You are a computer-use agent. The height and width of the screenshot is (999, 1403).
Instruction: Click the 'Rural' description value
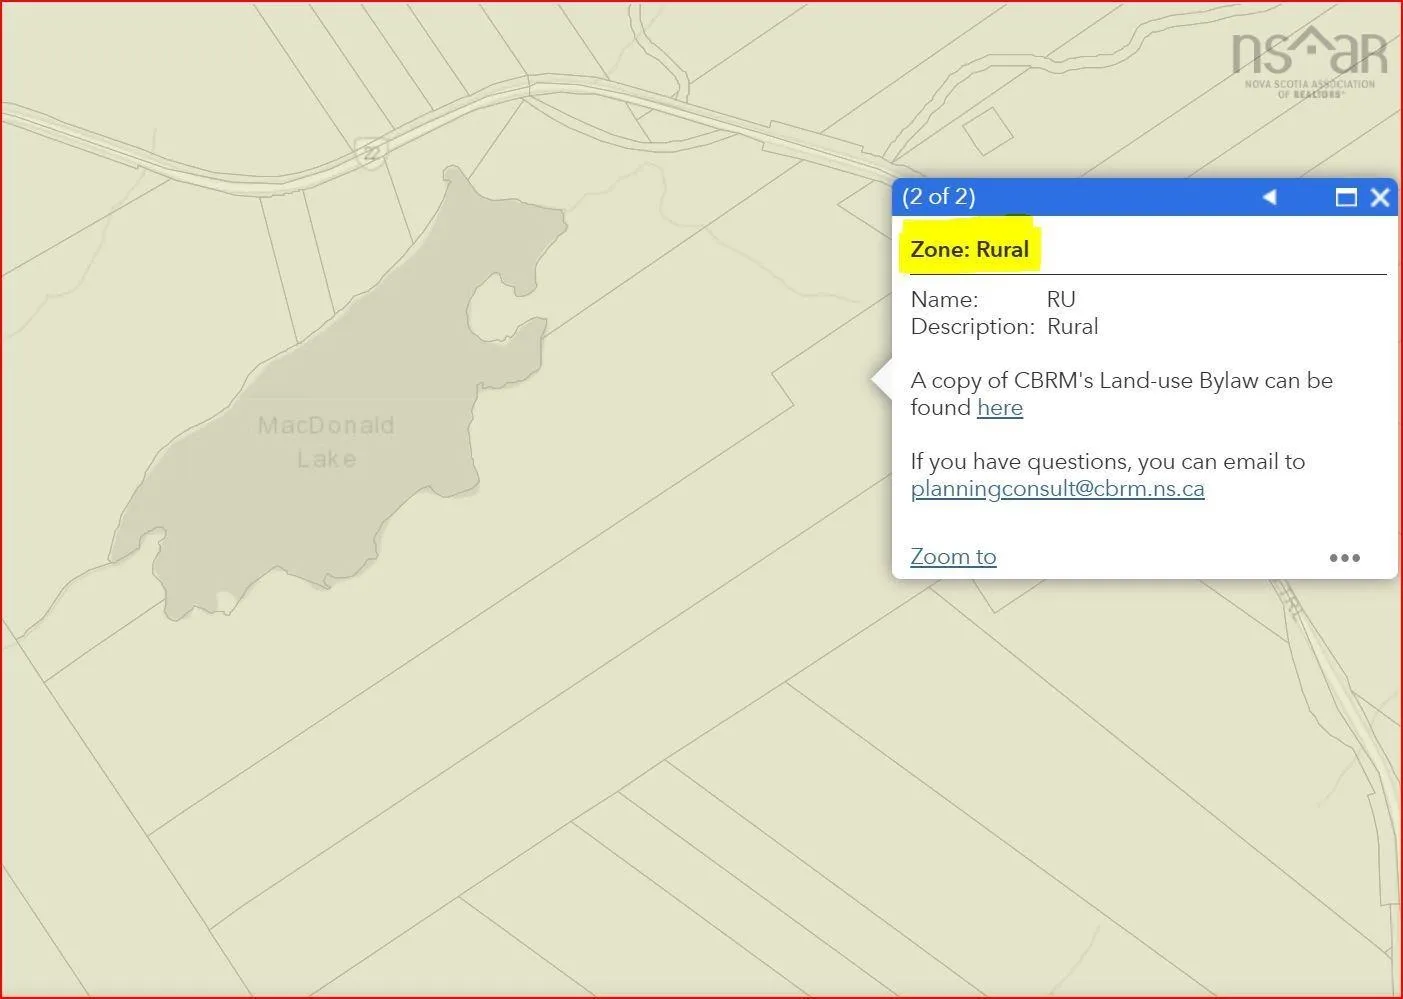1072,327
